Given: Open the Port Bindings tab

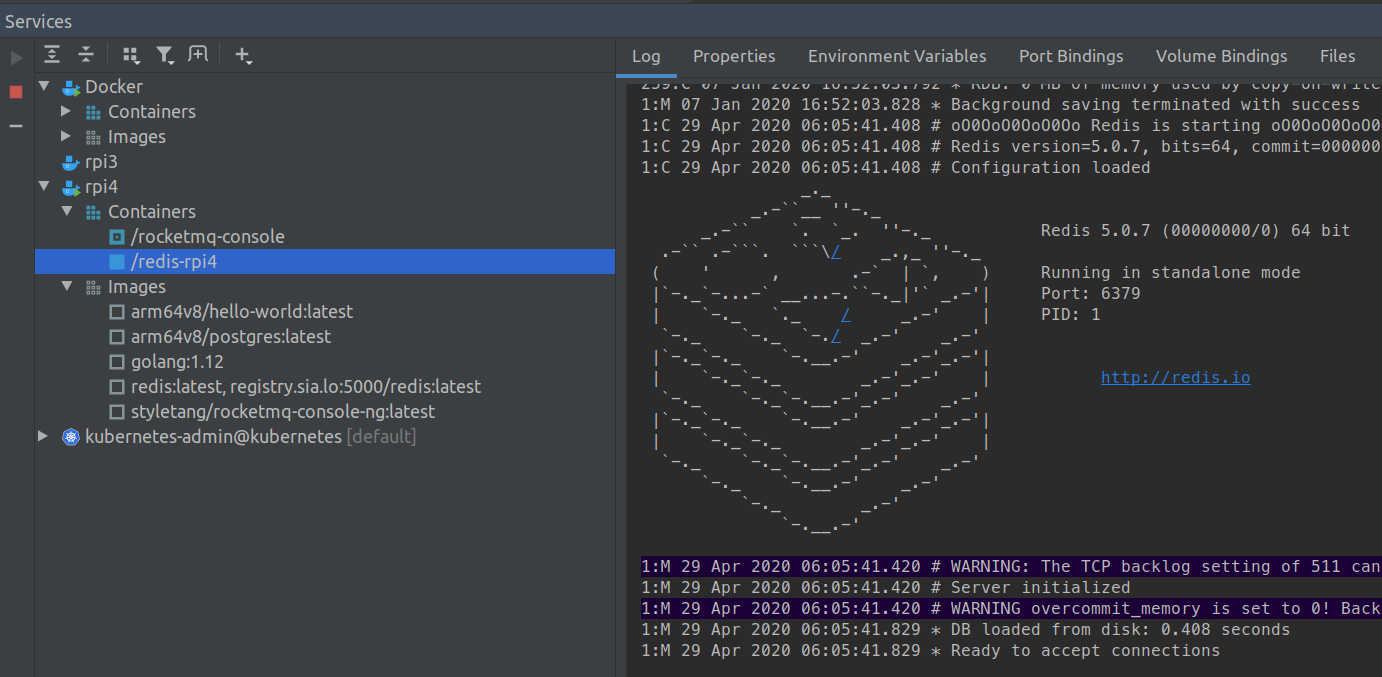Looking at the screenshot, I should click(x=1071, y=56).
